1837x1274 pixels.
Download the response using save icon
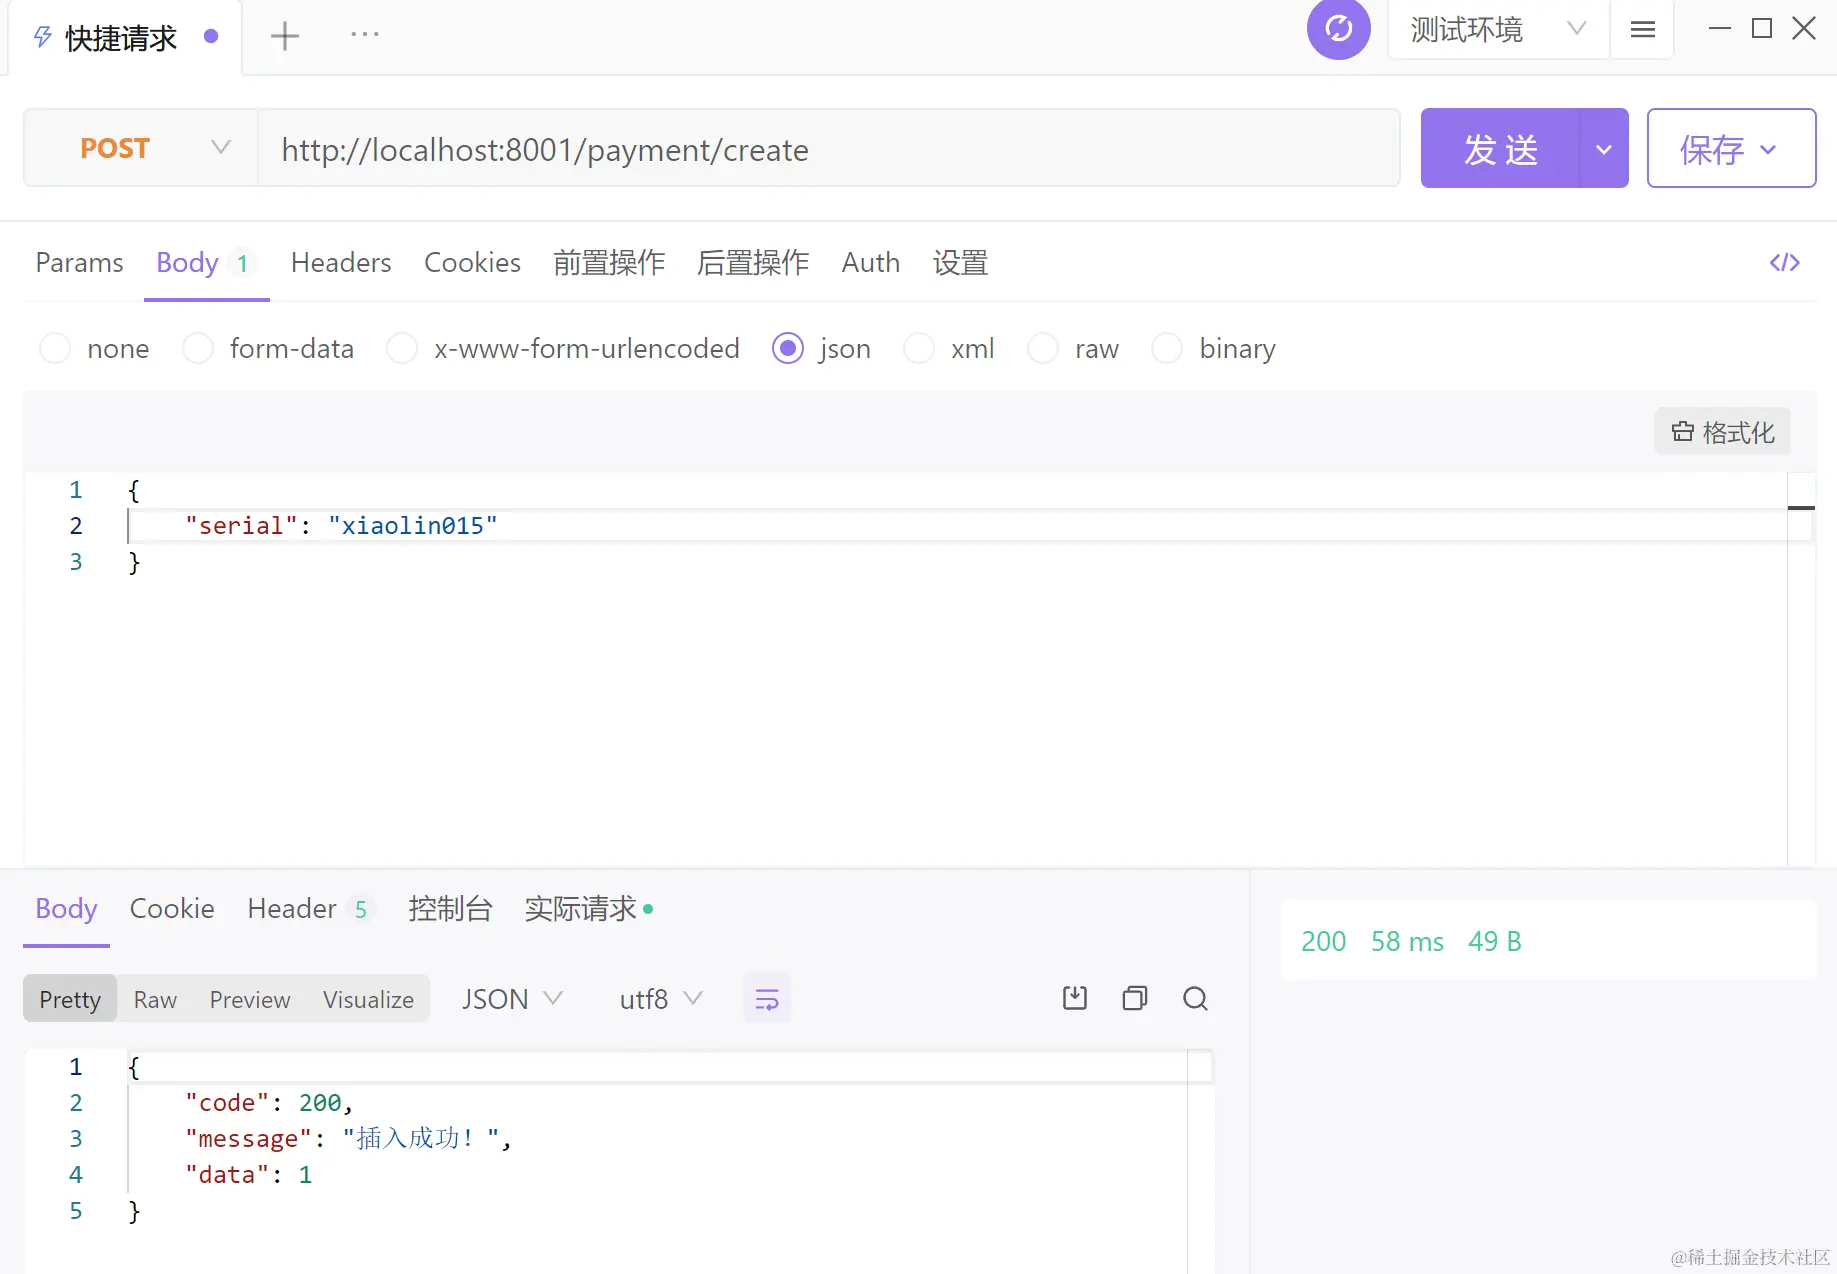coord(1074,998)
